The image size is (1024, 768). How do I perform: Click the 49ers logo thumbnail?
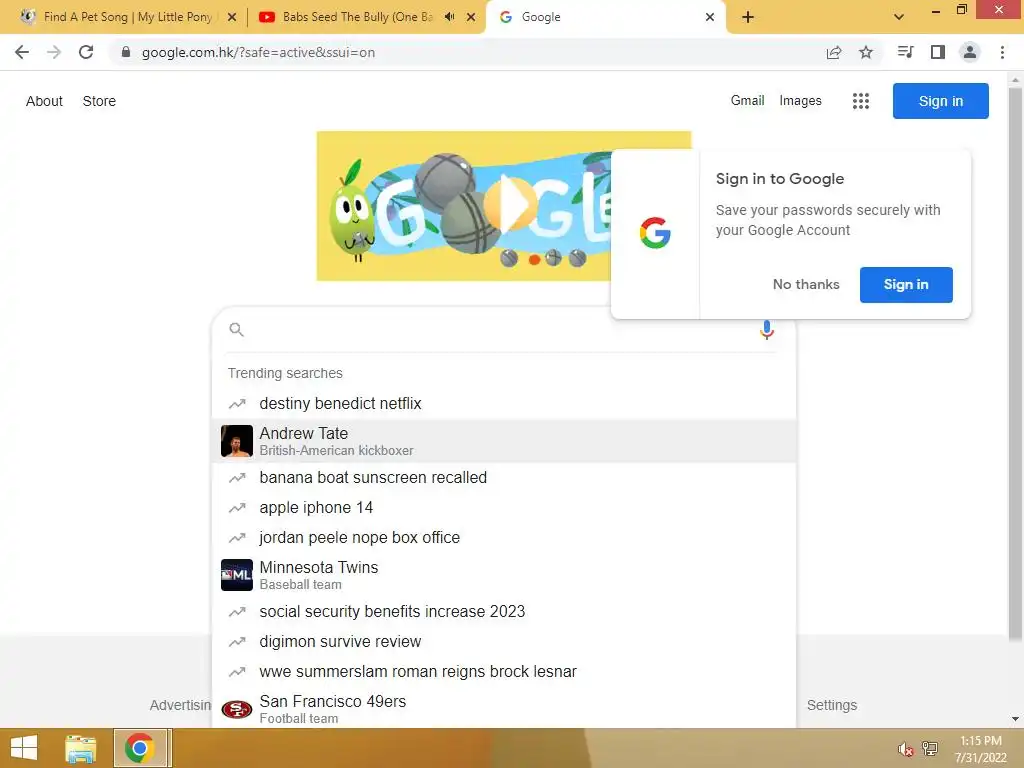236,709
